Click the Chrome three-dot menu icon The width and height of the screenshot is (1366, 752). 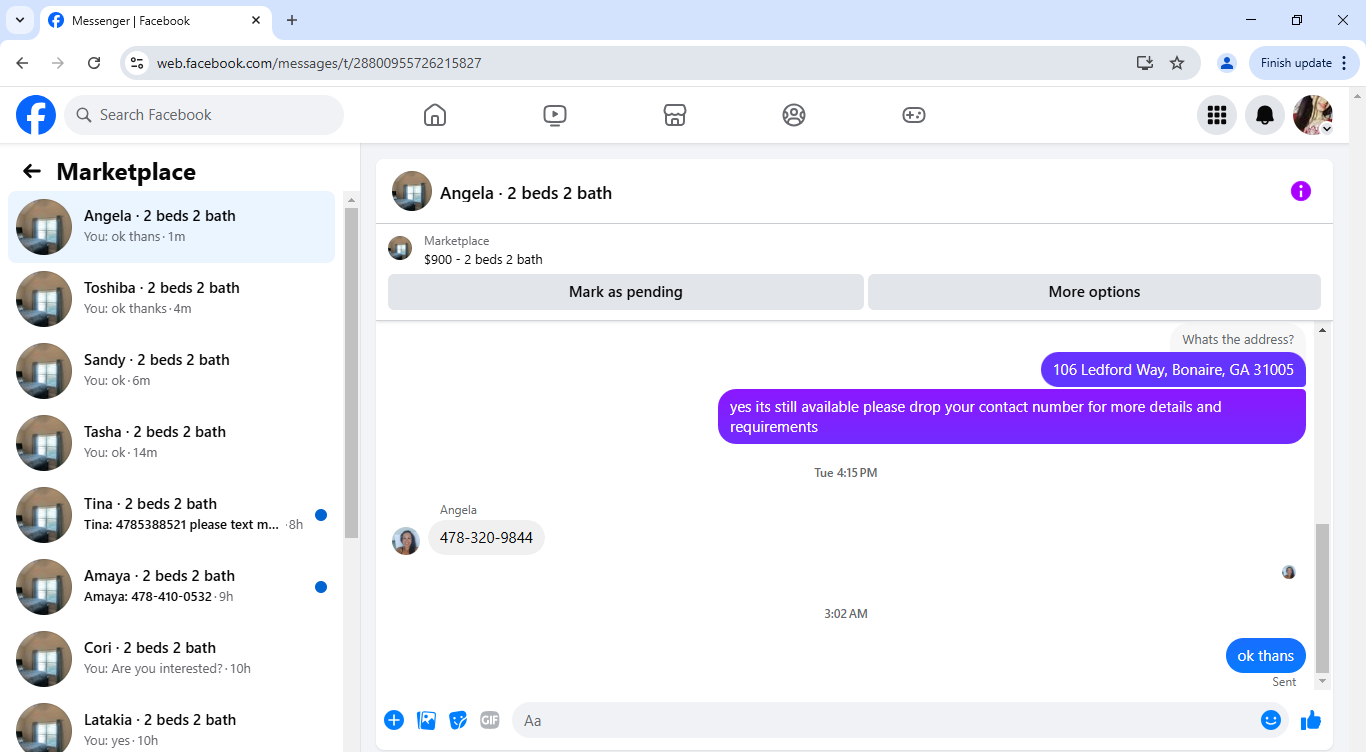[x=1344, y=63]
